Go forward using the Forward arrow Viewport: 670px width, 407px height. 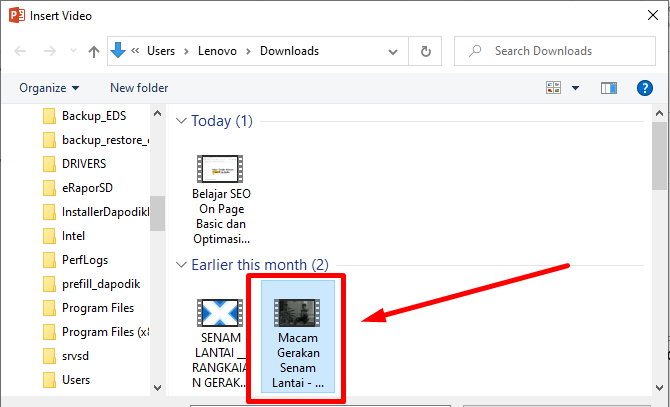coord(50,51)
